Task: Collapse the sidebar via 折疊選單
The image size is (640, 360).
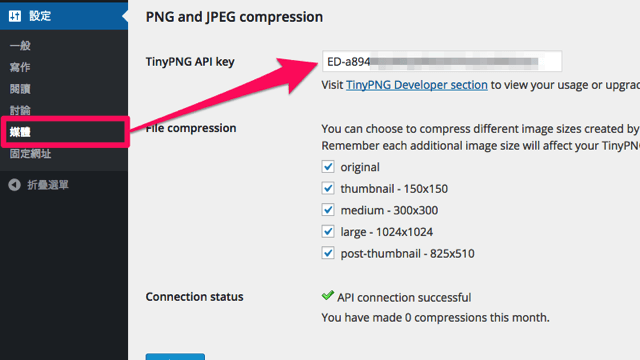Action: [48, 185]
